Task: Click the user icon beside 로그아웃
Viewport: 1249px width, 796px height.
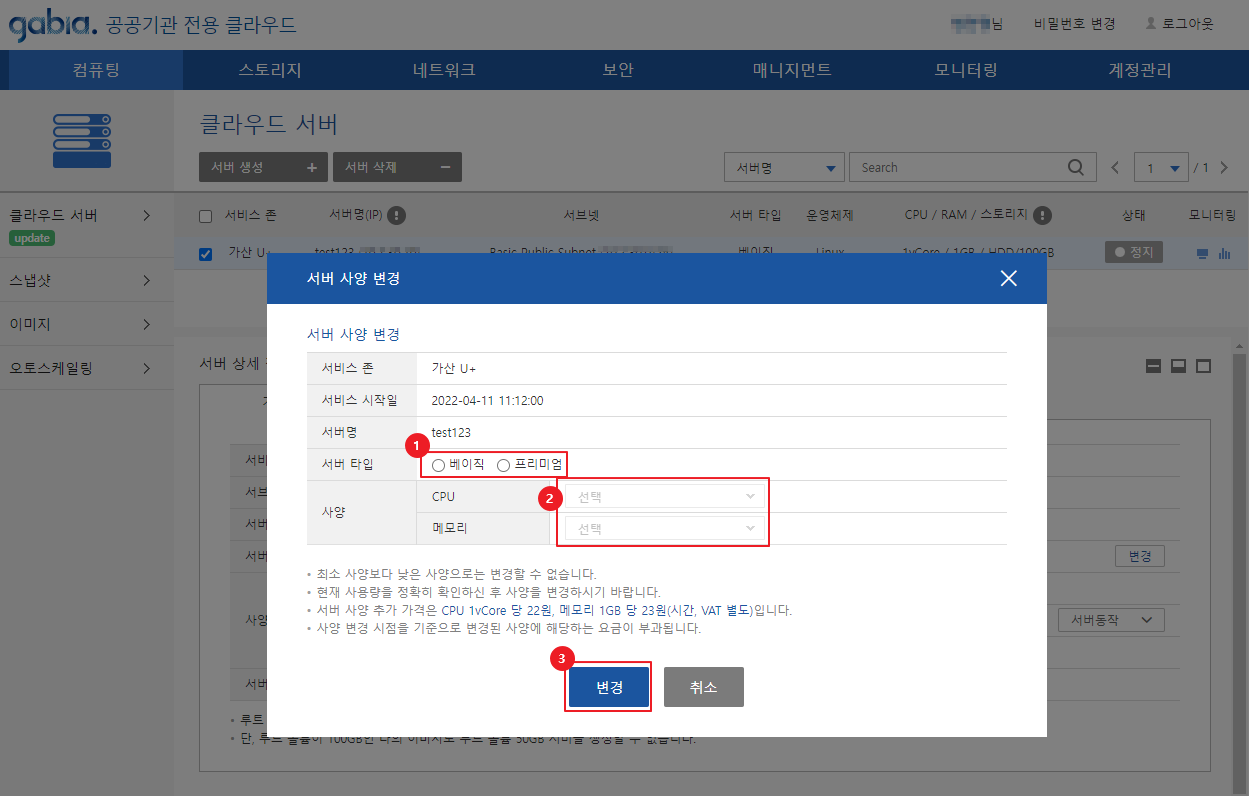Action: tap(1150, 23)
